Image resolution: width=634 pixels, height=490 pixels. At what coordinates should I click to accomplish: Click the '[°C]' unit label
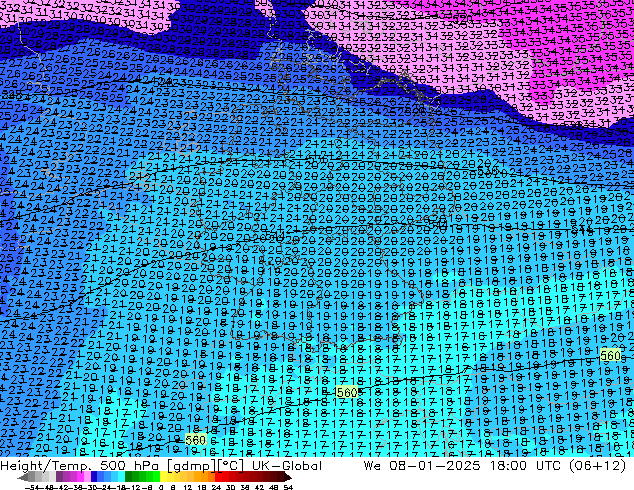pos(230,466)
